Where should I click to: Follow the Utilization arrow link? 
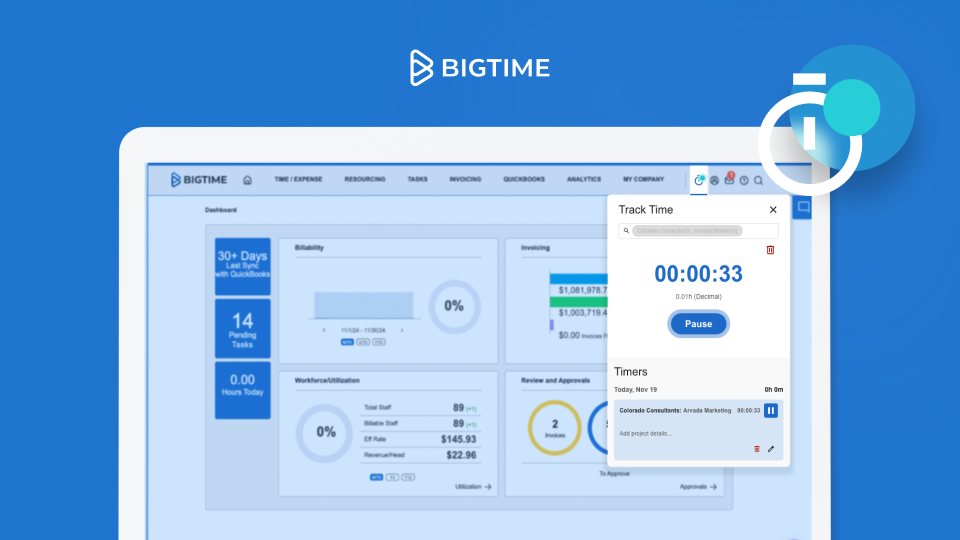[x=473, y=487]
